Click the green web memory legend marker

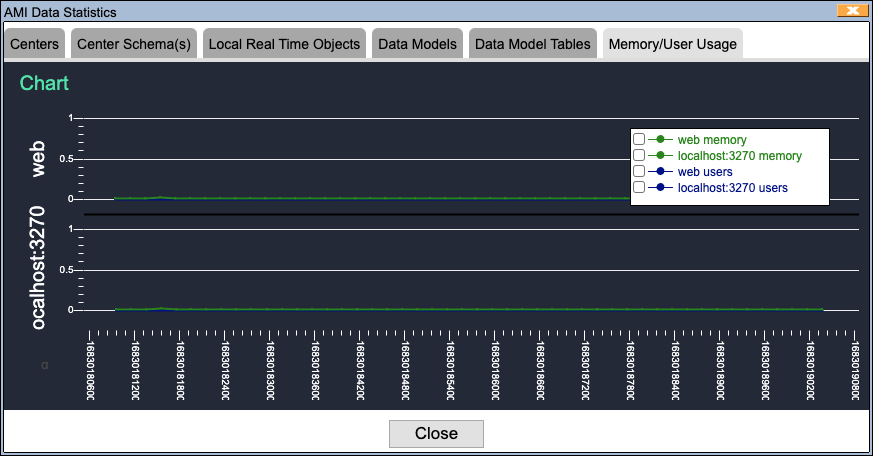[660, 140]
